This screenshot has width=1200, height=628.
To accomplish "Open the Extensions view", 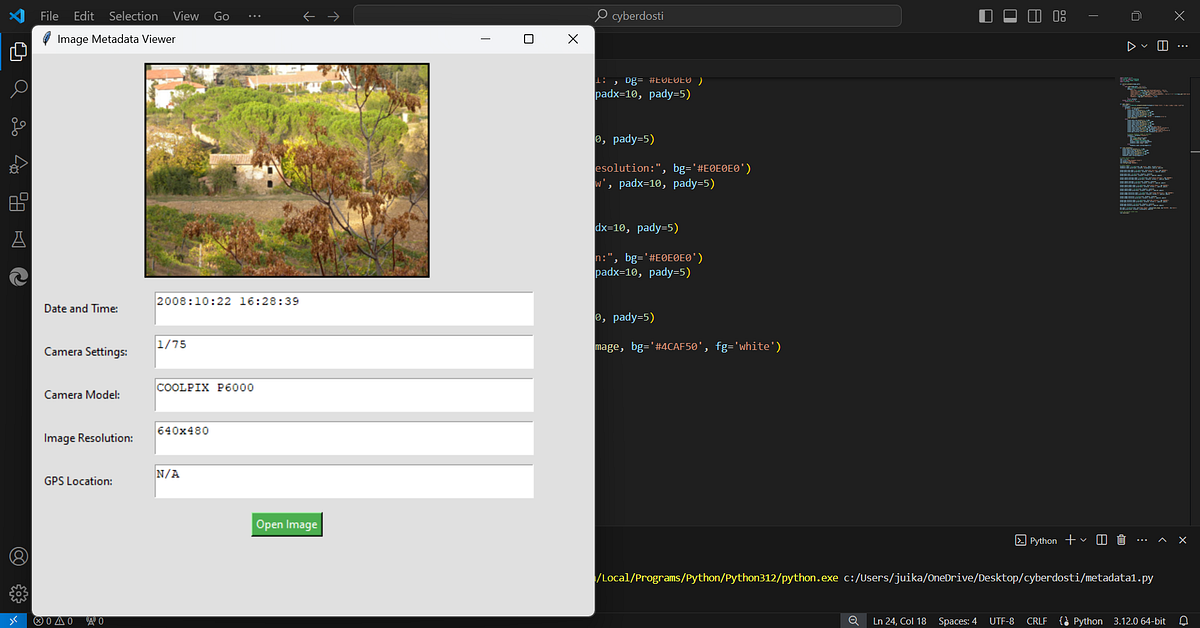I will pyautogui.click(x=17, y=202).
